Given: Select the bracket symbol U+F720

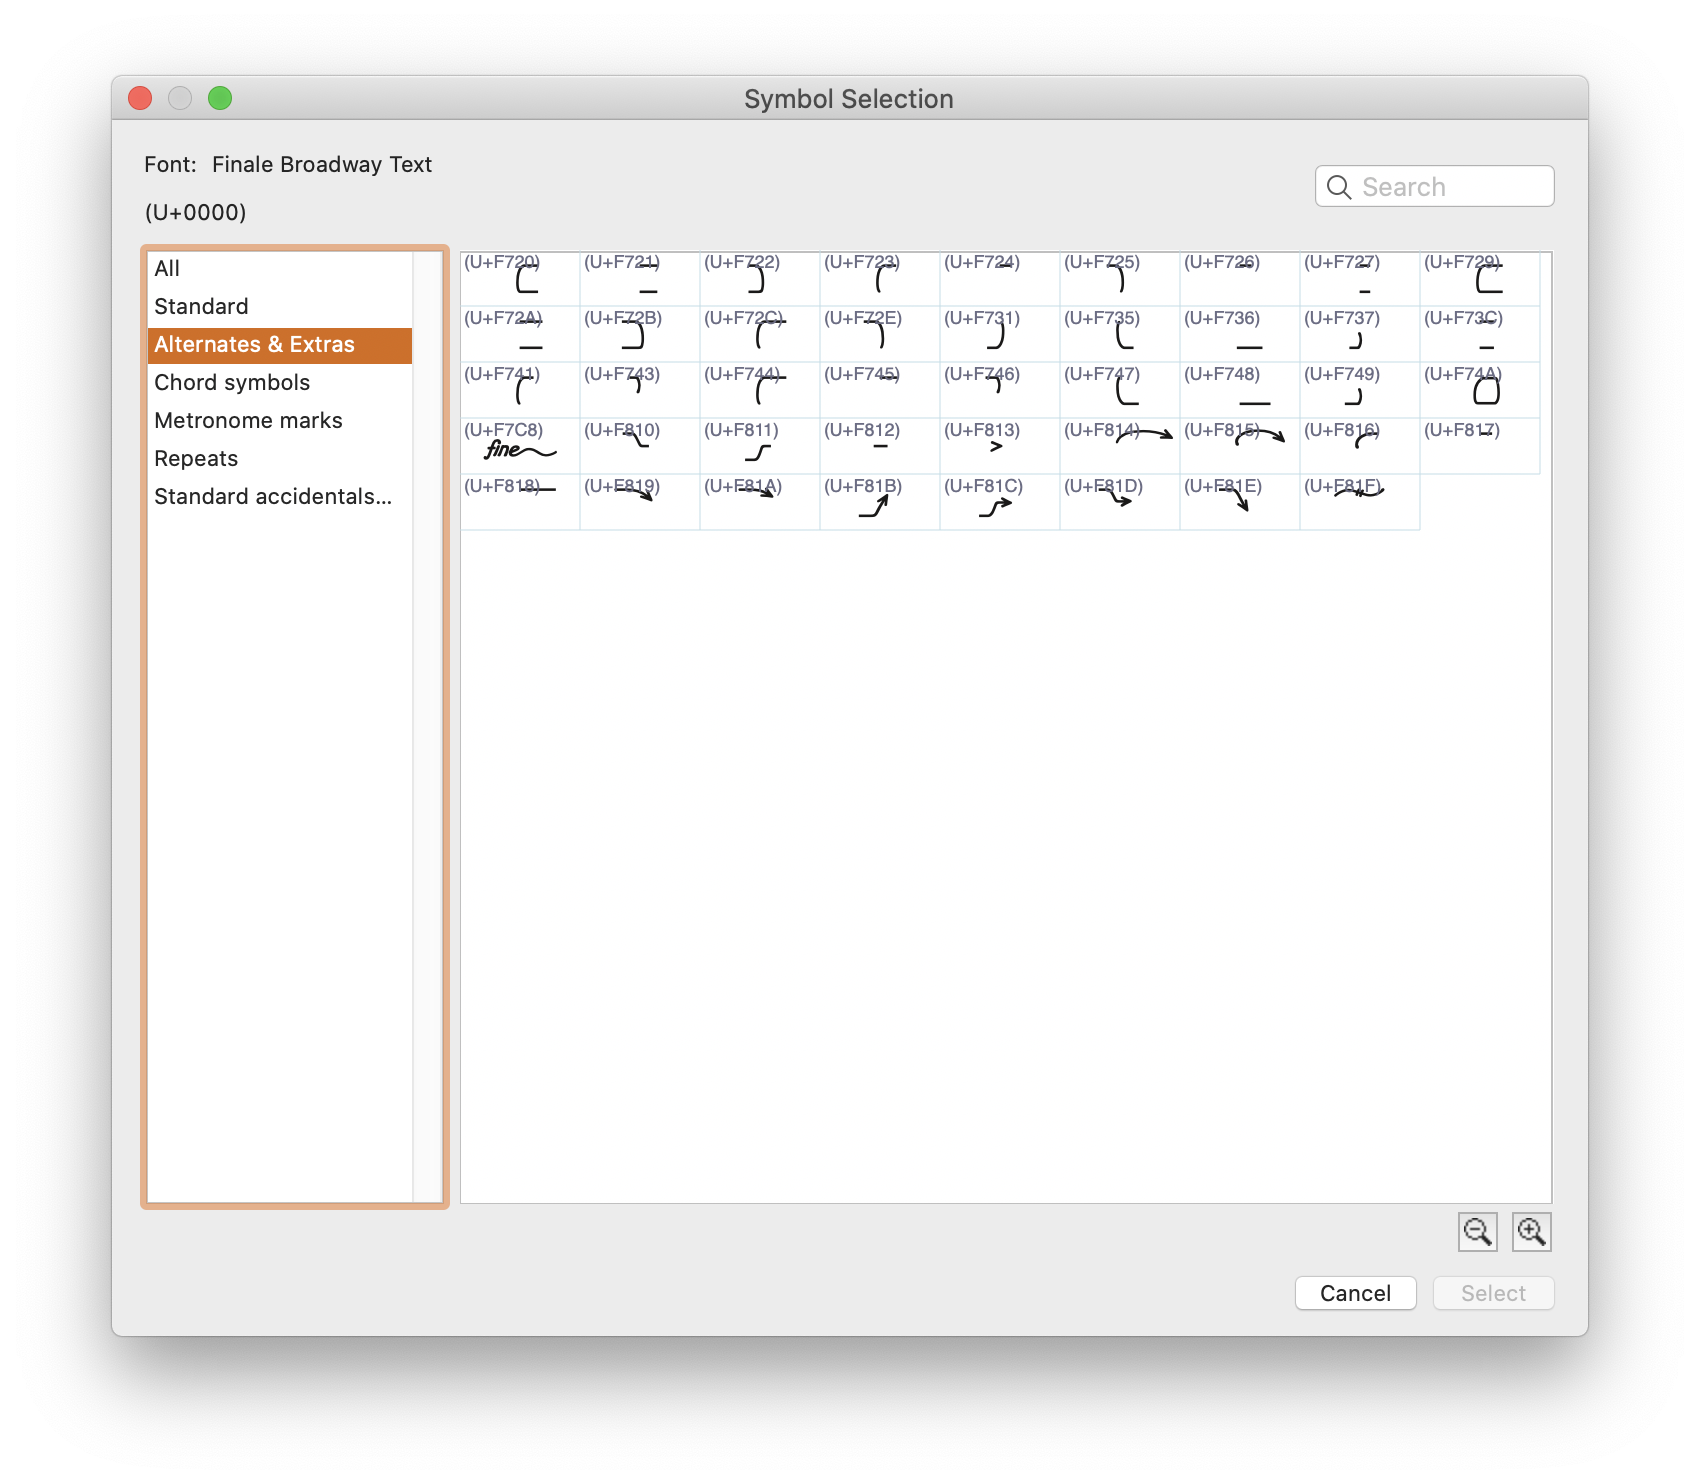Looking at the screenshot, I should pos(519,278).
